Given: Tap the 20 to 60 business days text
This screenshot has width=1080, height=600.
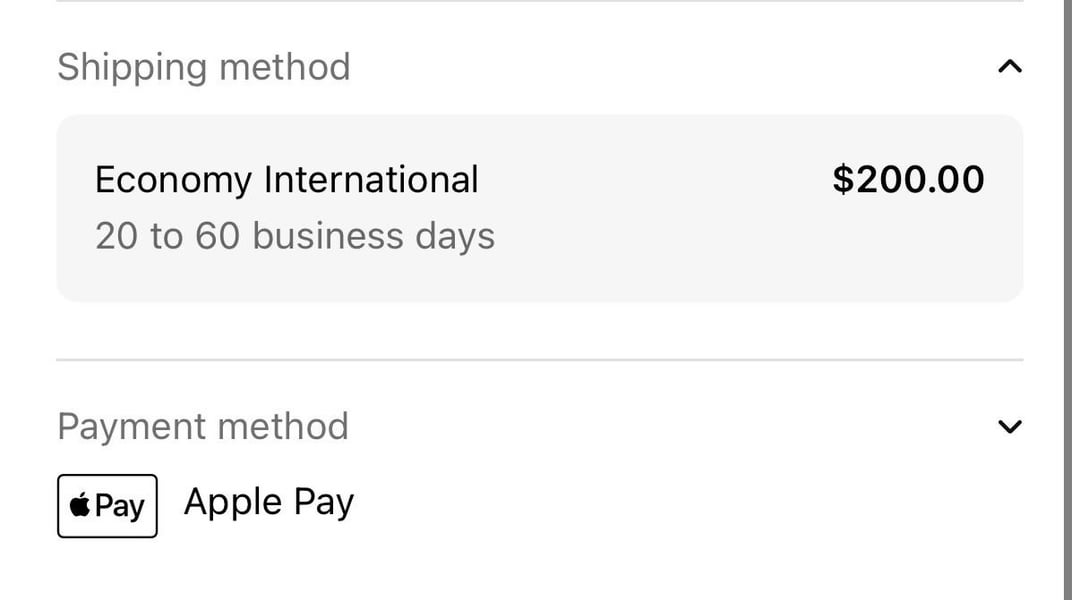Looking at the screenshot, I should 294,236.
